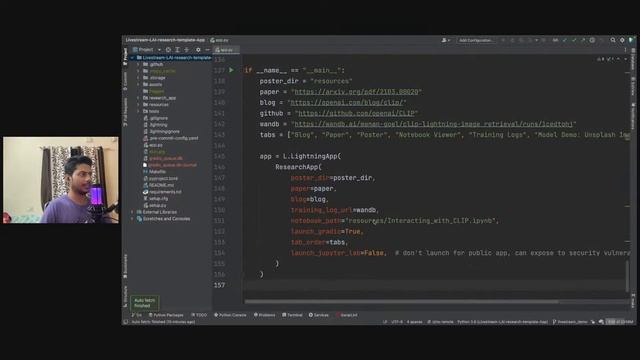Viewport: 640px width, 360px height.
Task: Select pyproject.toml file
Action: (160, 178)
